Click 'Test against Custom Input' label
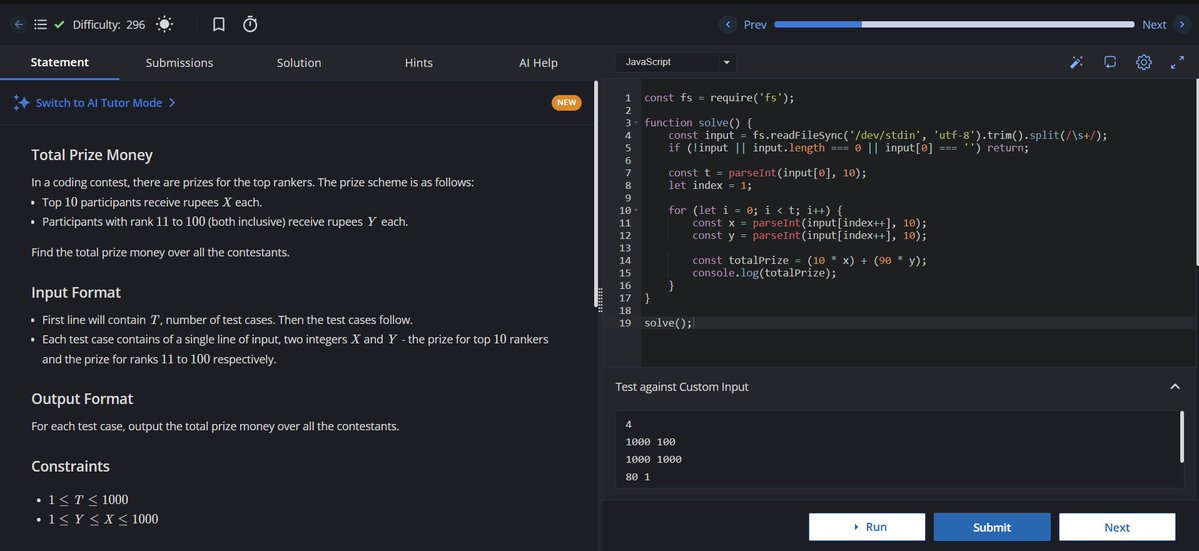 click(682, 387)
